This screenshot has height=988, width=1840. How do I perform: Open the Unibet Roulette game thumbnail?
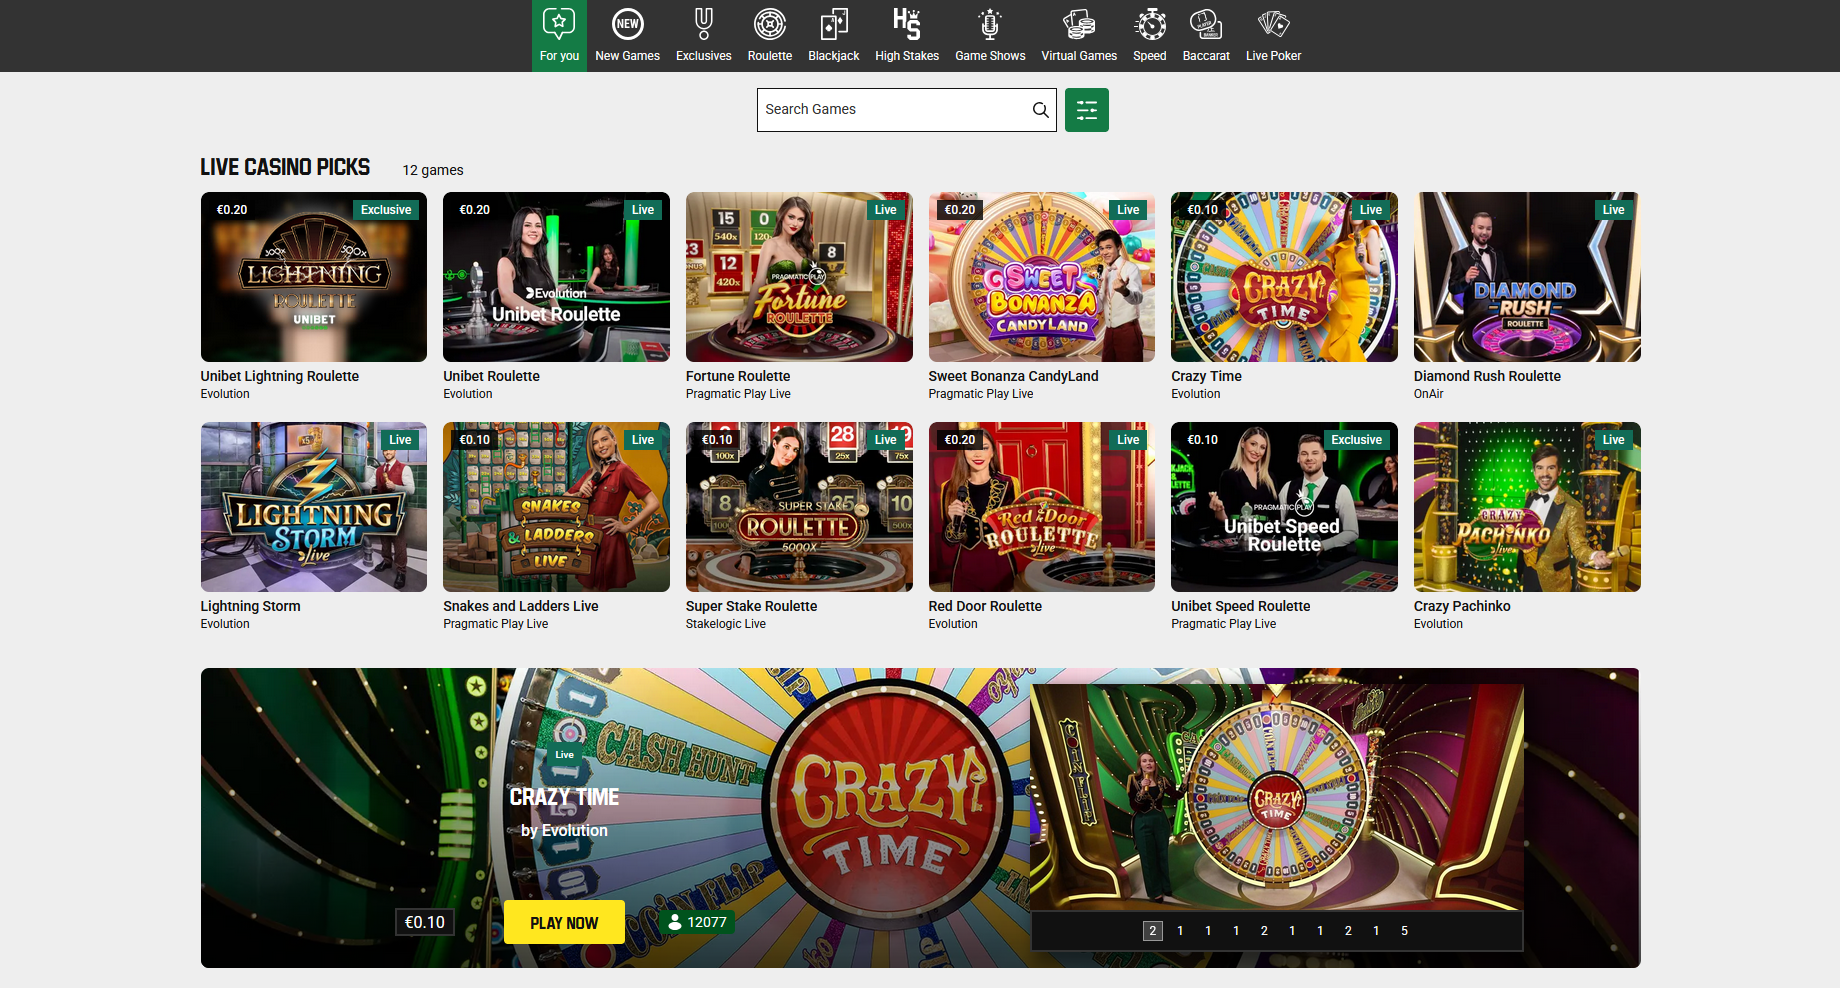(556, 277)
